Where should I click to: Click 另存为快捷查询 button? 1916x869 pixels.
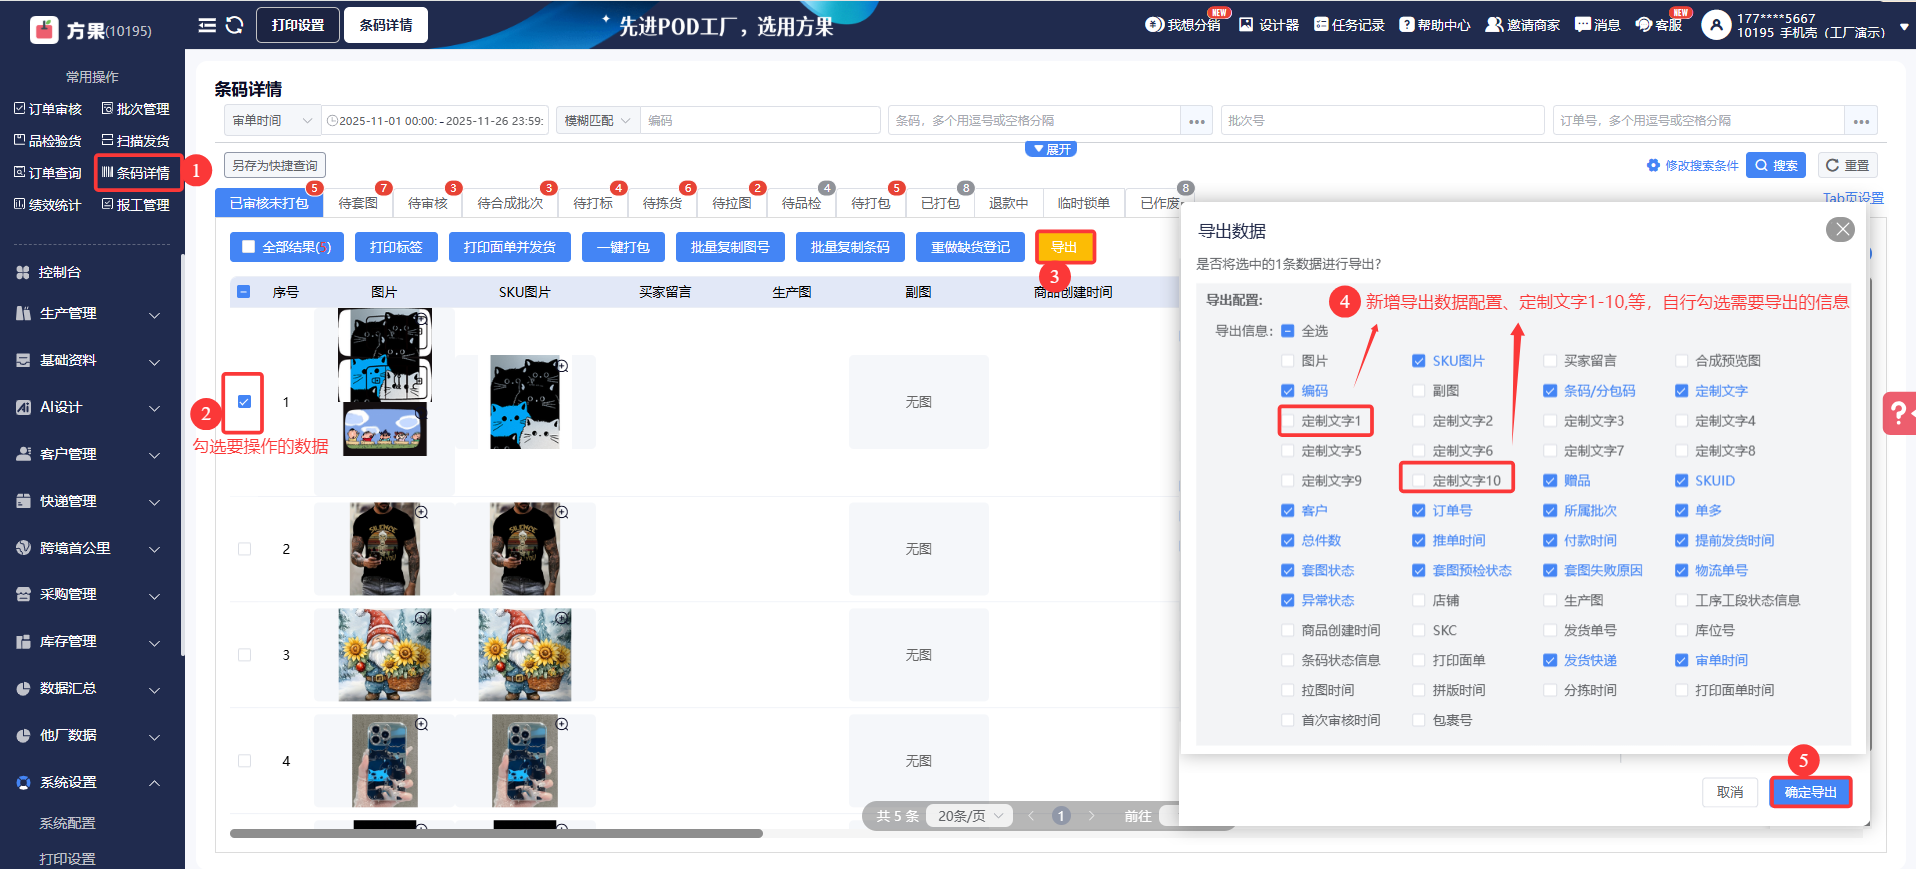[x=275, y=165]
